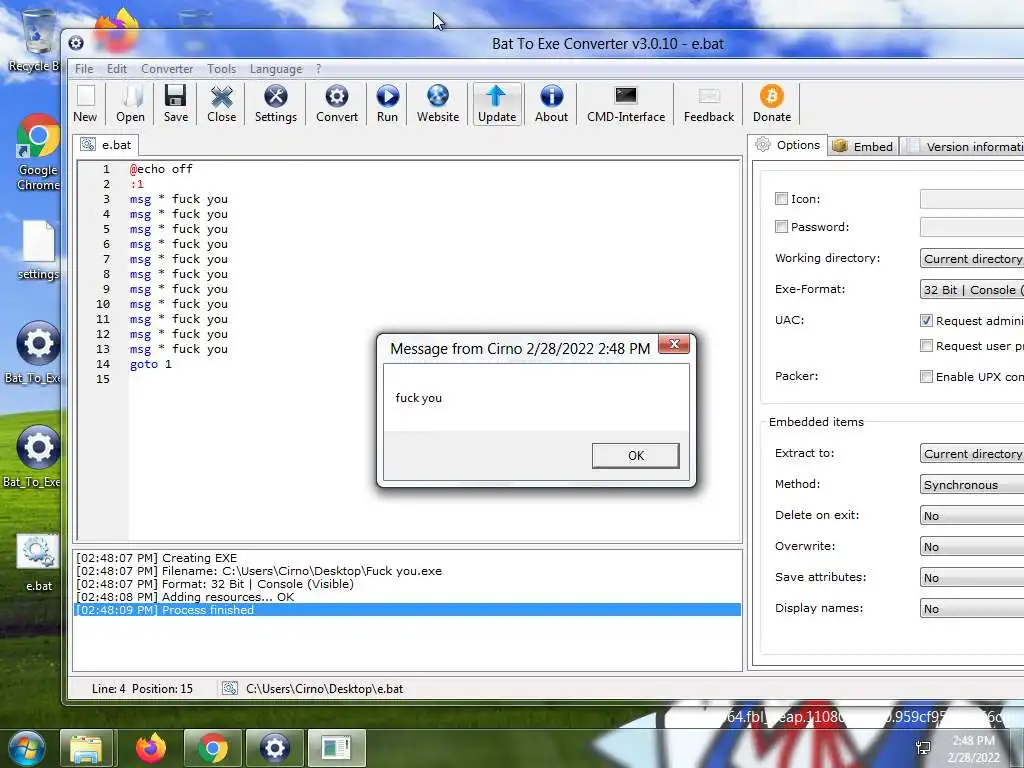Click the status bar path C:\Users\Cirno\Desktop\e.bat
The height and width of the screenshot is (768, 1024).
[325, 689]
